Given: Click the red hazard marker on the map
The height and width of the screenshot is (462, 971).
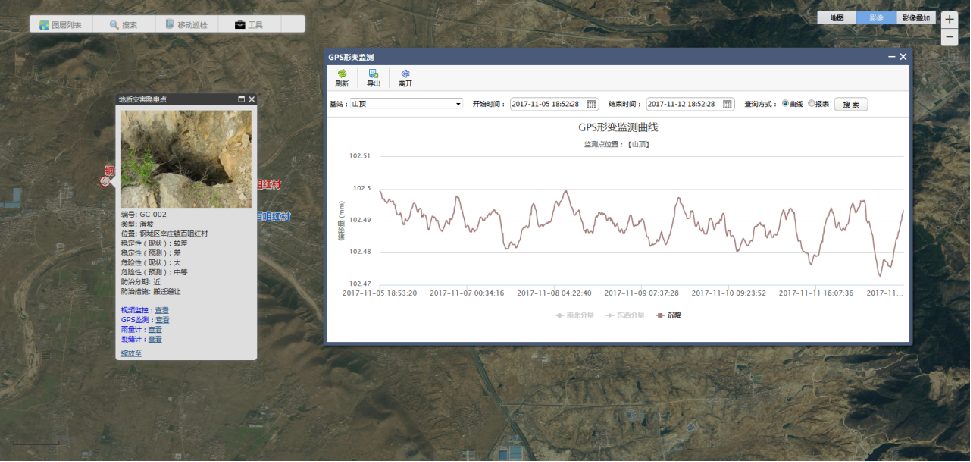Looking at the screenshot, I should (x=105, y=181).
